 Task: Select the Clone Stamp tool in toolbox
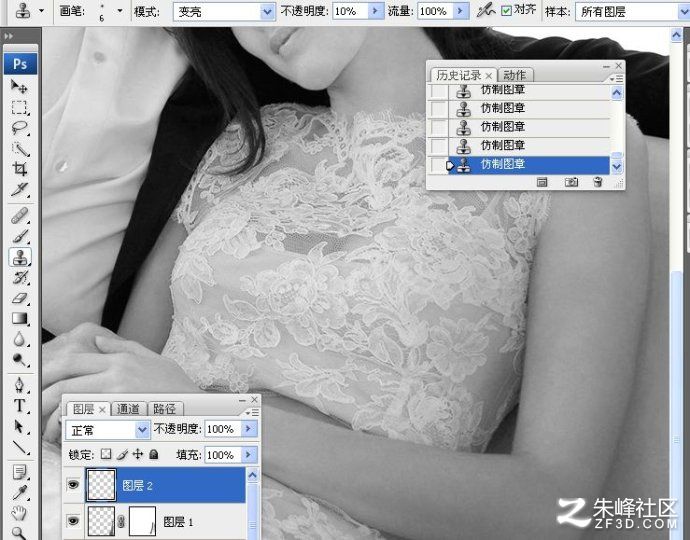click(20, 257)
